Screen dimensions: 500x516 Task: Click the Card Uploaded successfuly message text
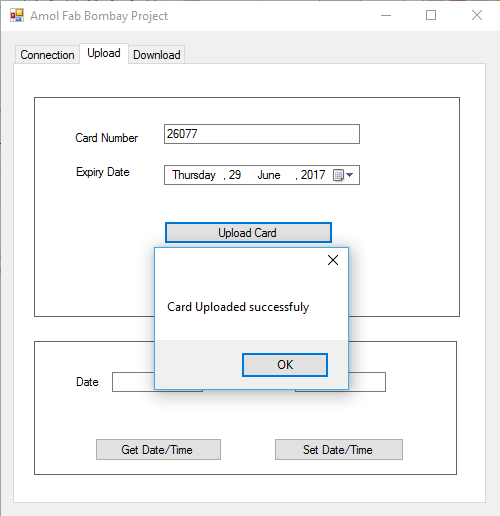coord(238,307)
